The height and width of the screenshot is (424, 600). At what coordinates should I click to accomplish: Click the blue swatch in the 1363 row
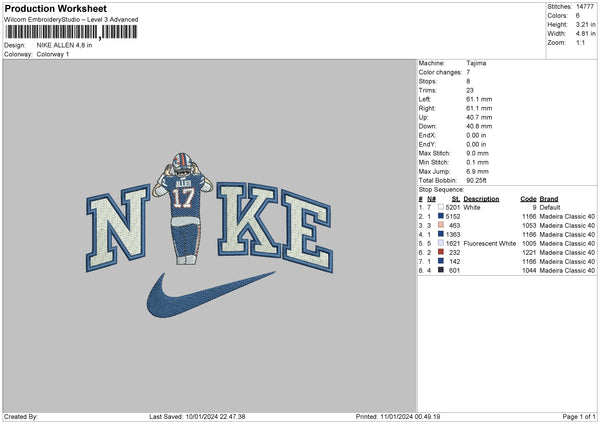[x=441, y=234]
